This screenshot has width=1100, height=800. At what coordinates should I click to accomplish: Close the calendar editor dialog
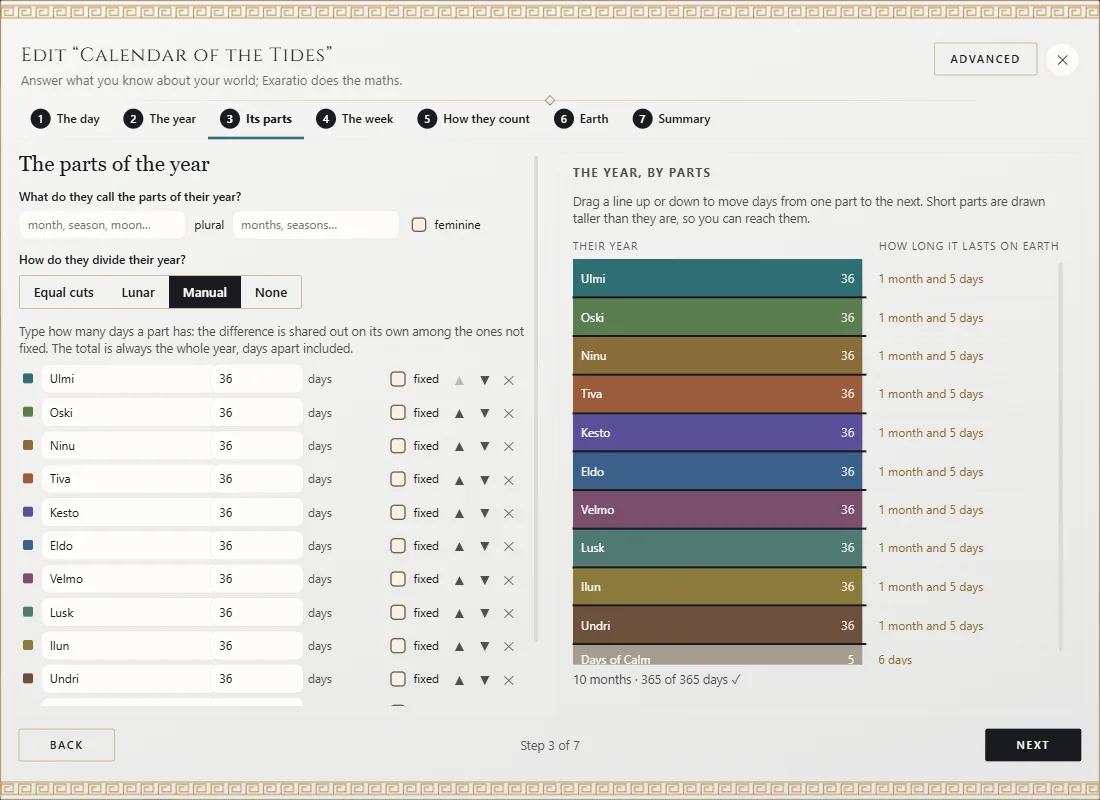click(x=1062, y=60)
